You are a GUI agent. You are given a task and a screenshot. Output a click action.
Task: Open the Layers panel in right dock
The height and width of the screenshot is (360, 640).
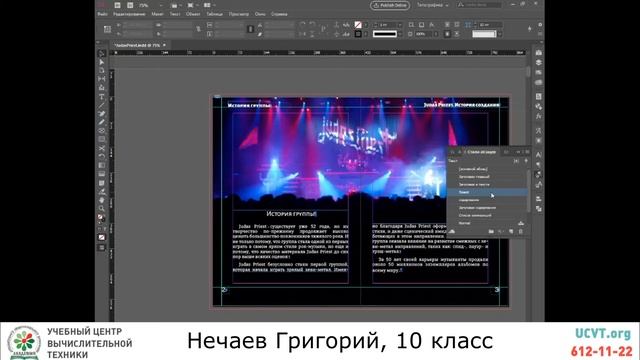click(539, 62)
